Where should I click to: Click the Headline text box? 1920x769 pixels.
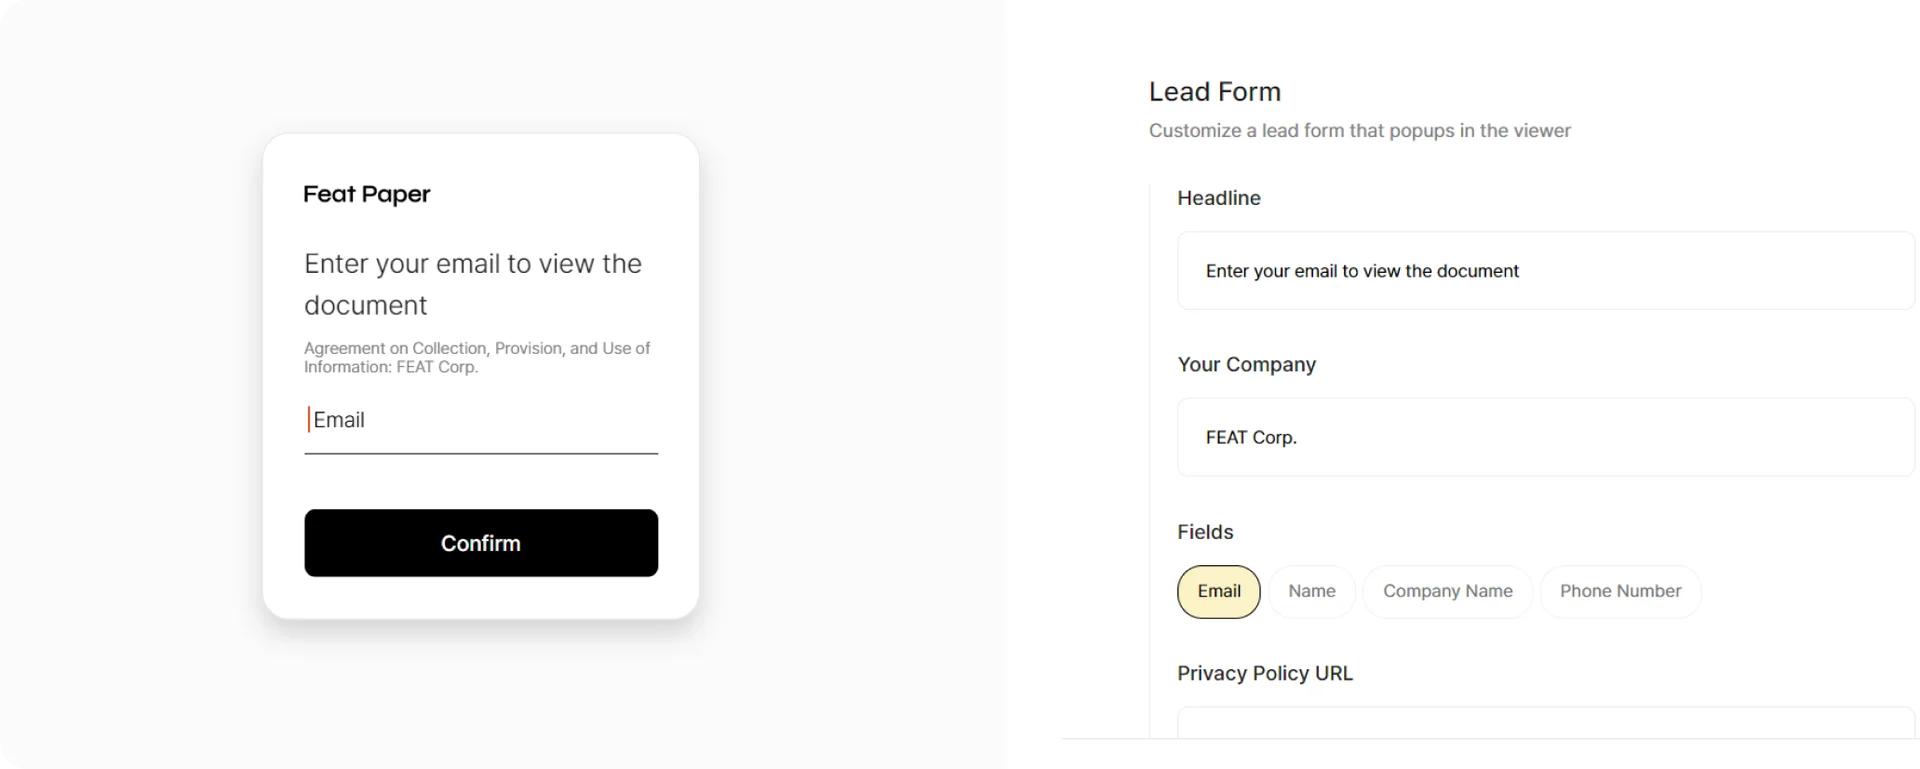1543,271
